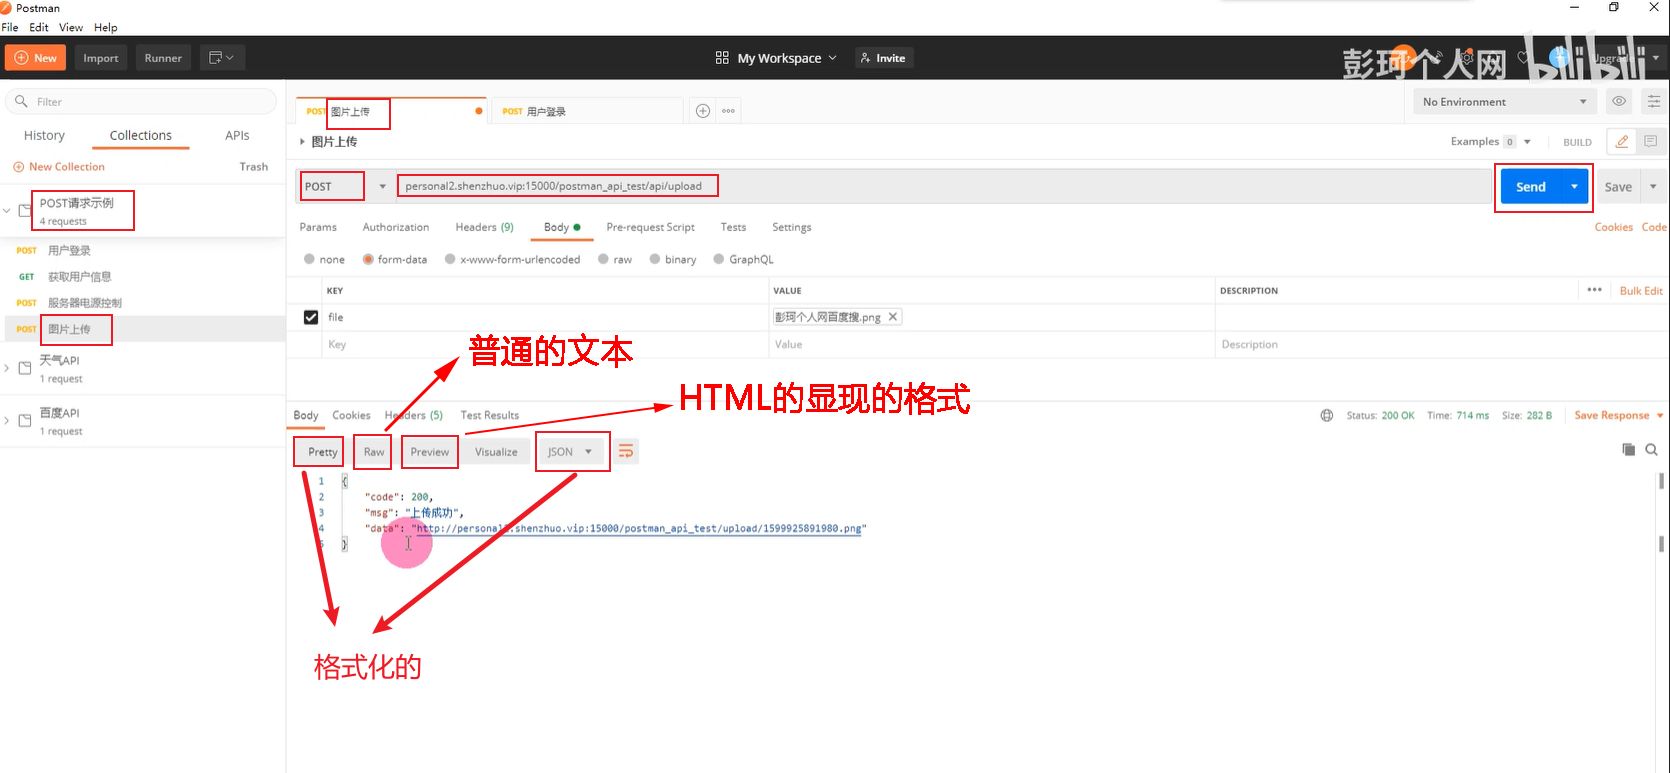Copy response using the copy icon
1670x773 pixels.
(1628, 450)
